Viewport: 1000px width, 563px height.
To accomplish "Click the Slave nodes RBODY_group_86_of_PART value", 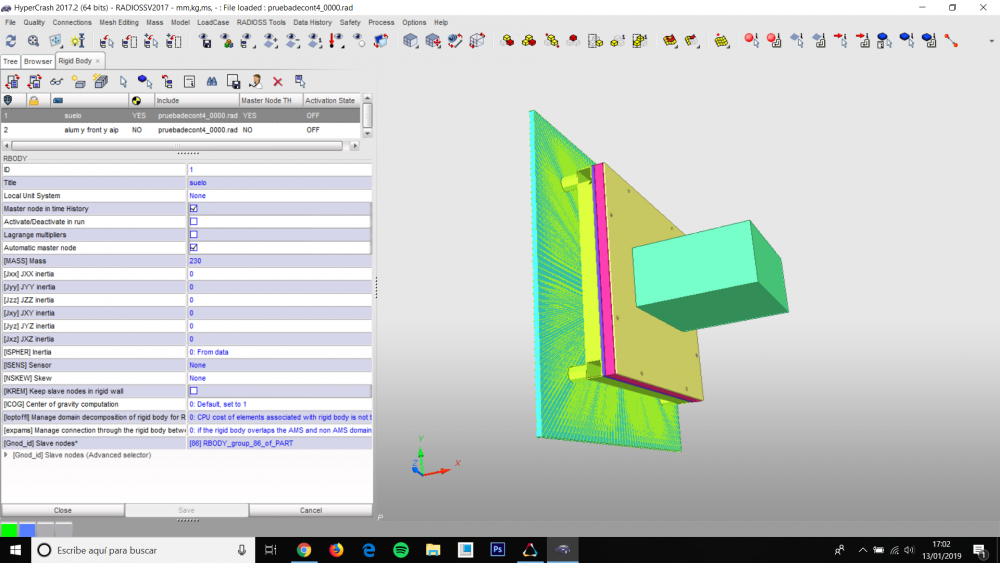I will (279, 443).
